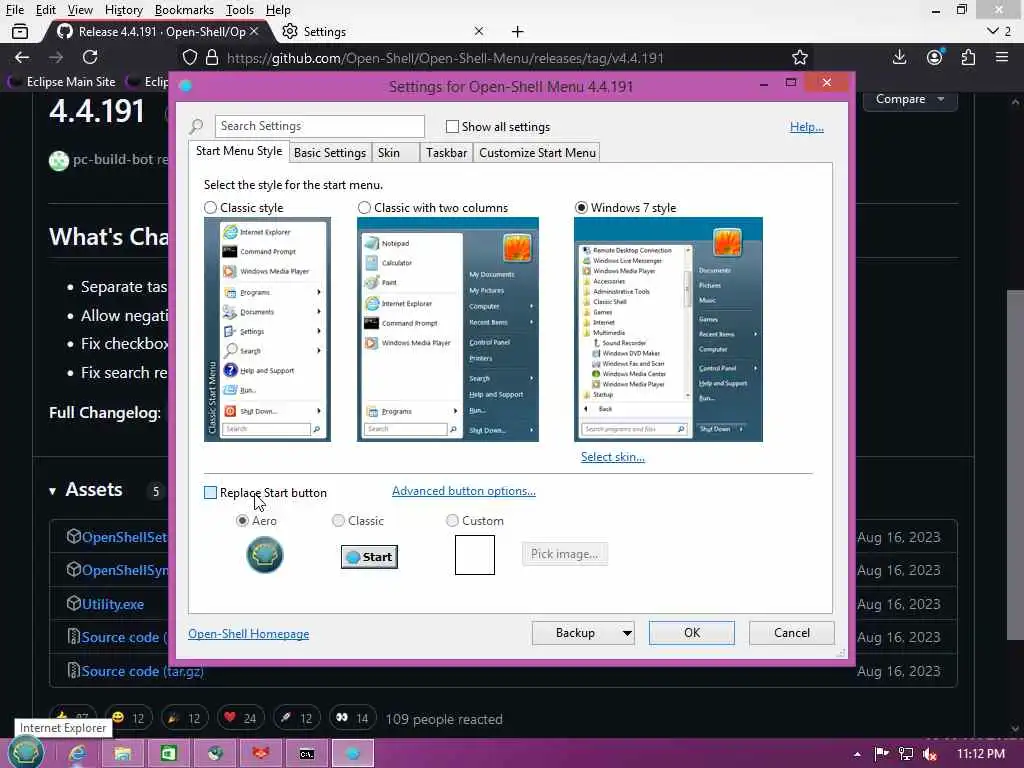This screenshot has height=768, width=1024.
Task: Open the browser account icon
Action: (x=935, y=57)
